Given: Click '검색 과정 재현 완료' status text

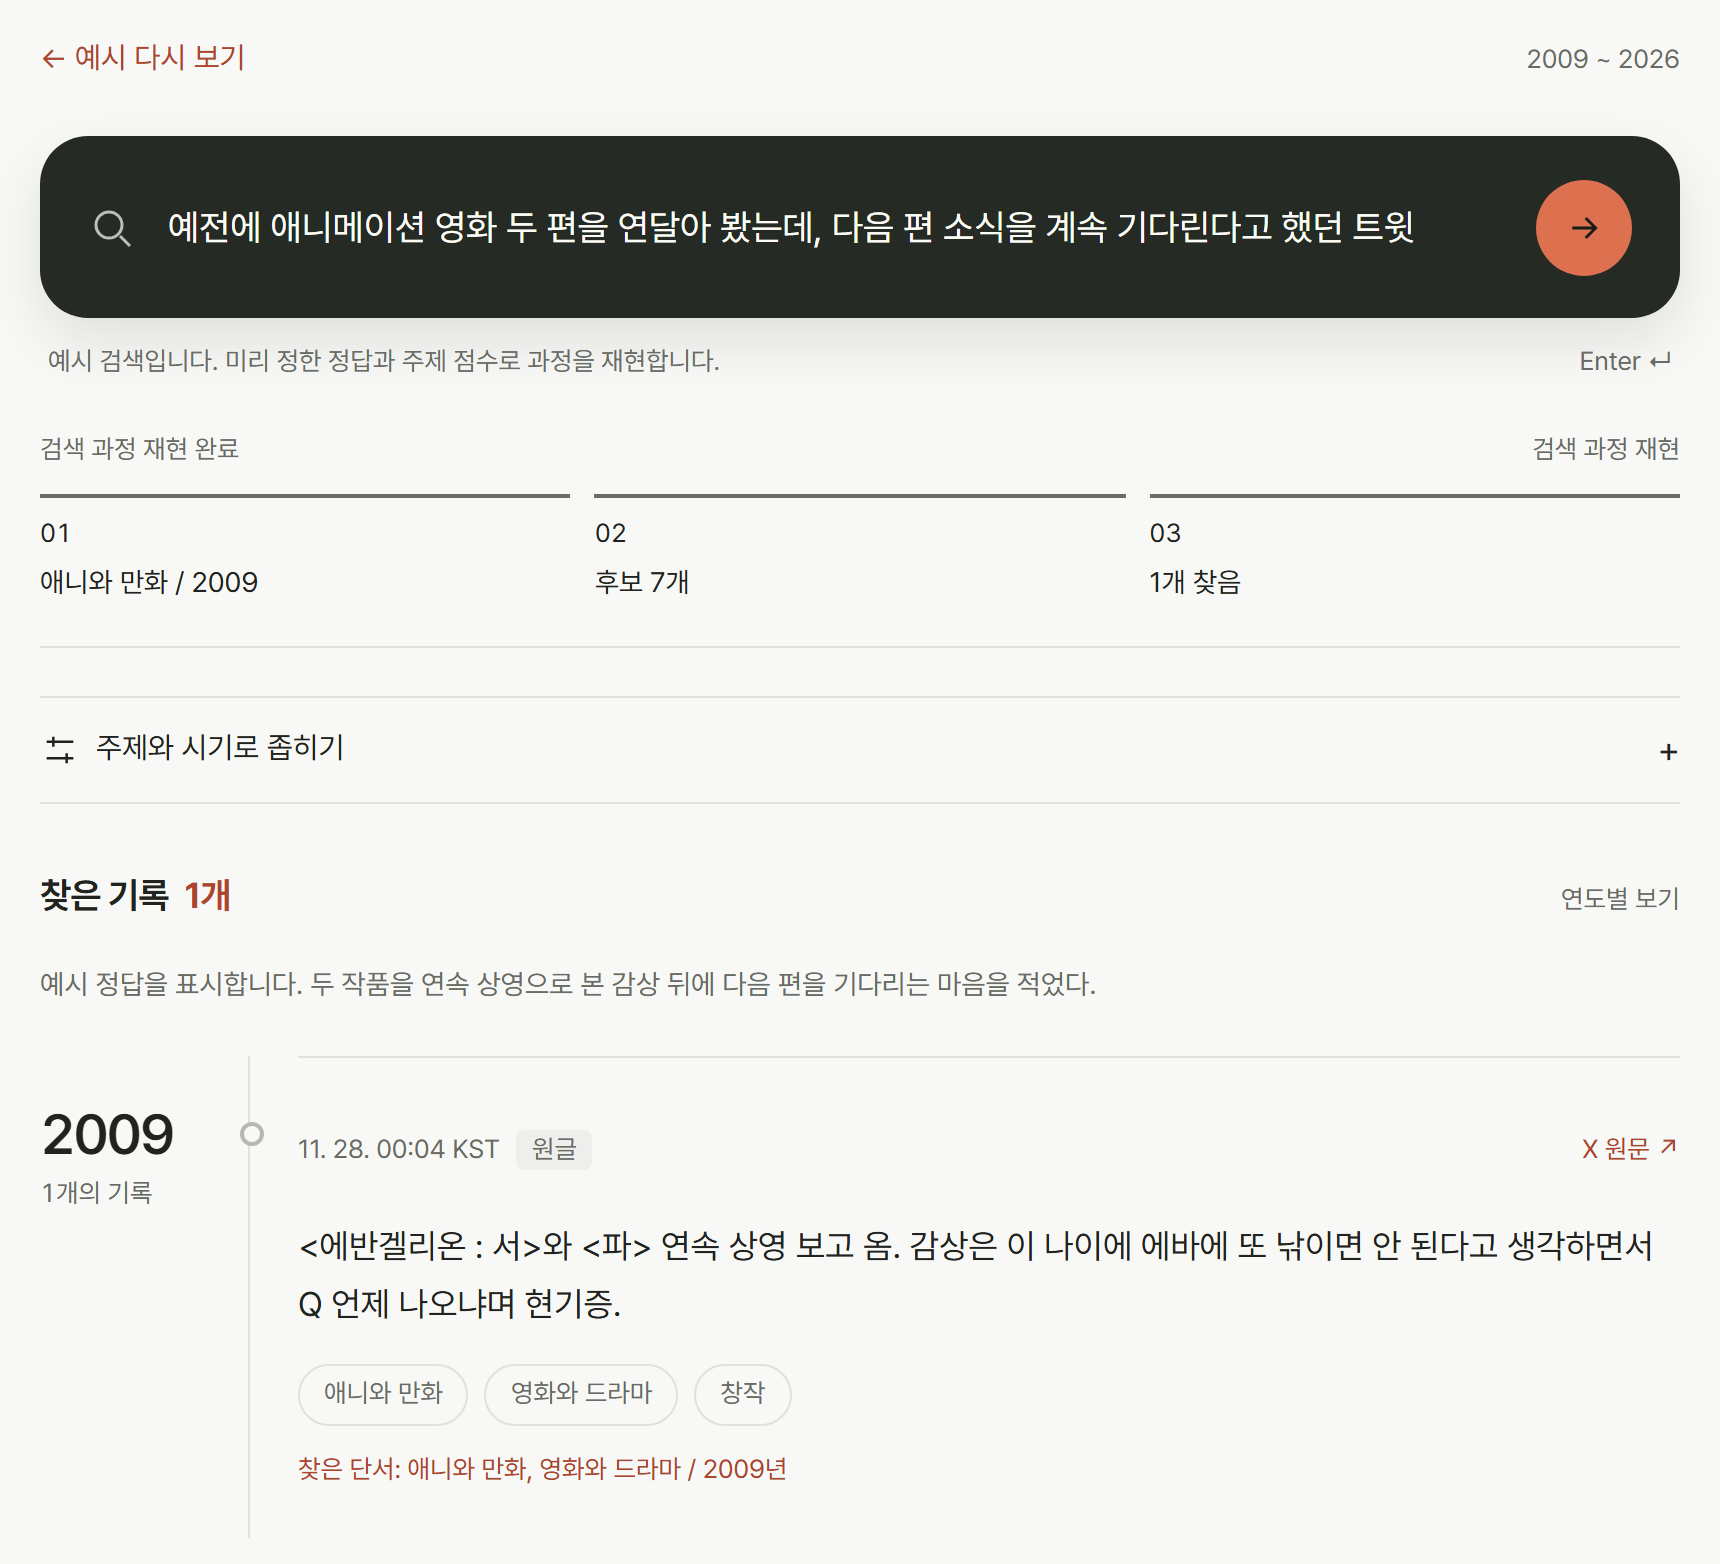Looking at the screenshot, I should tap(140, 448).
